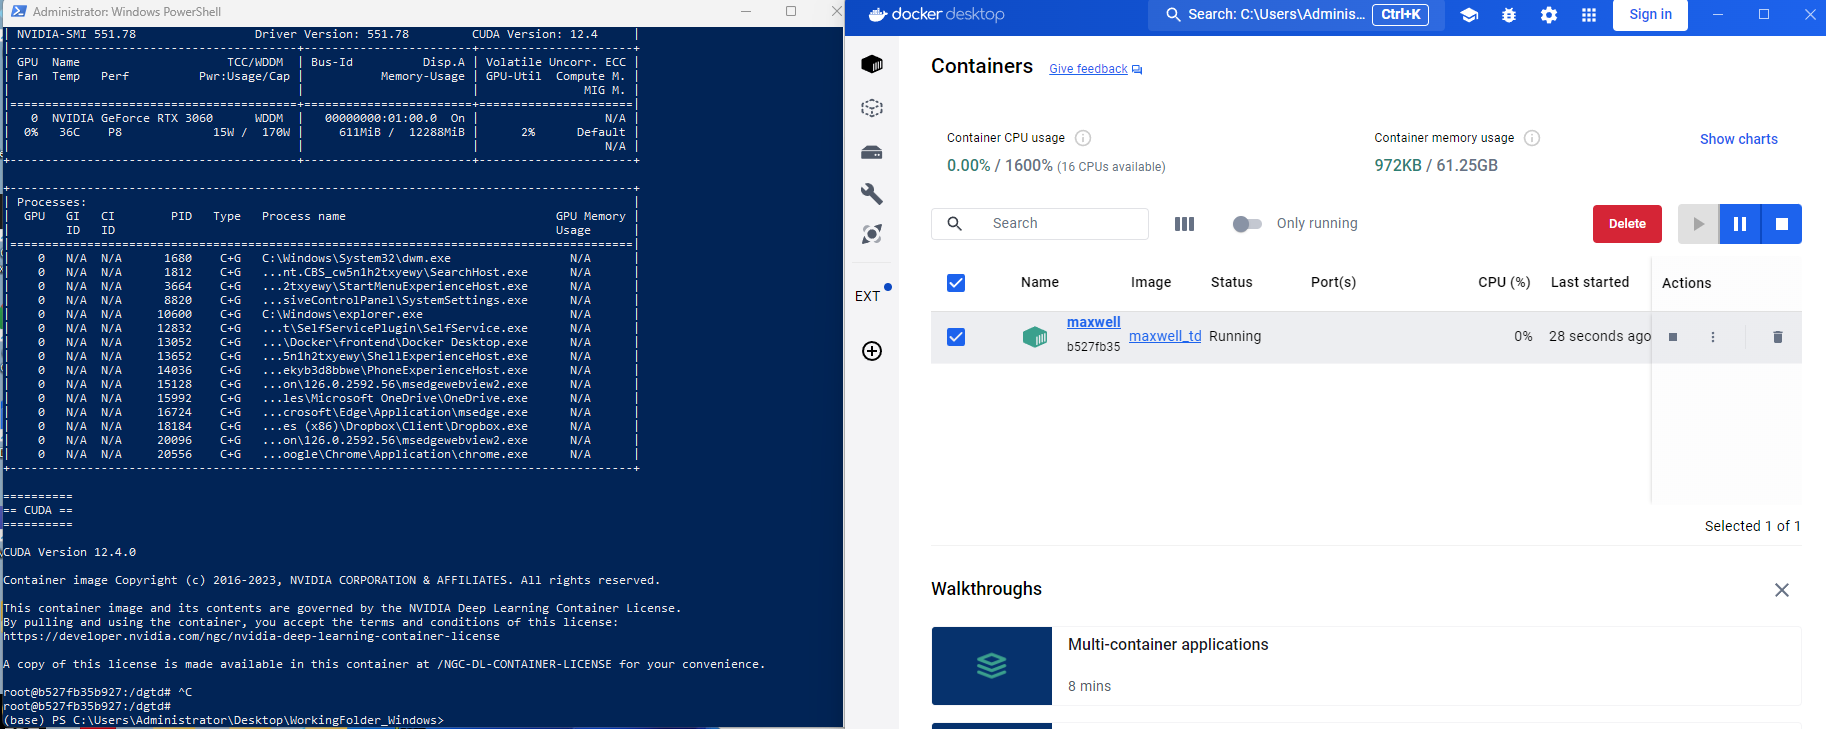Stop selected containers with square button

(1782, 224)
